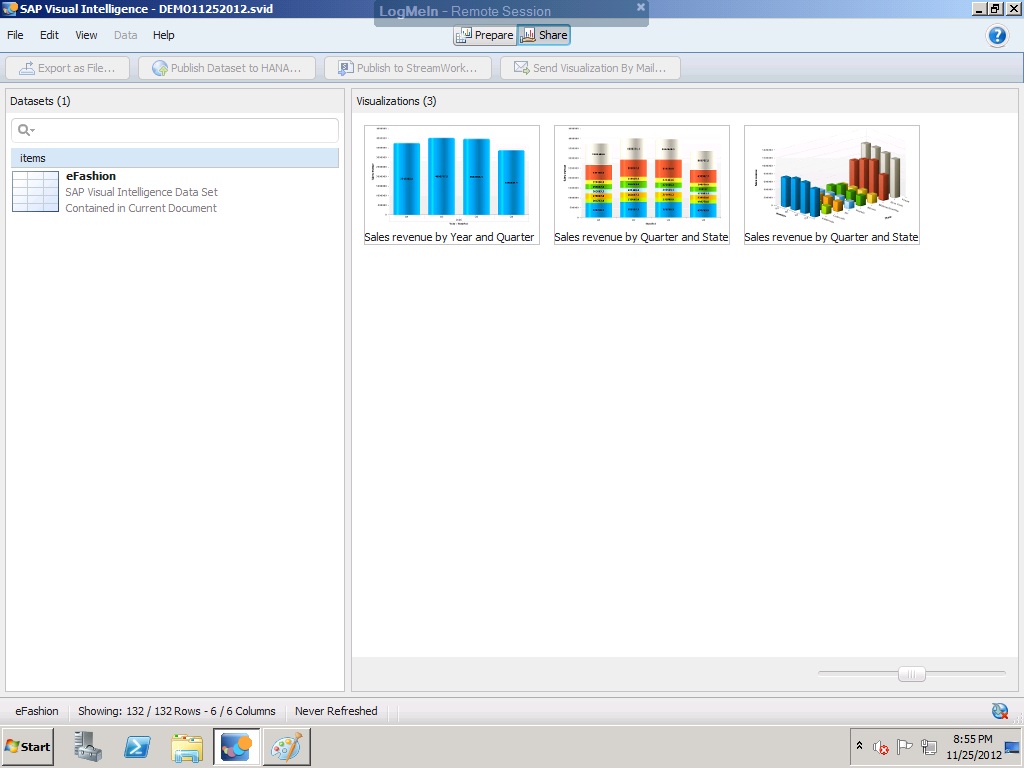Screen dimensions: 1024x768
Task: Select the items header row
Action: pyautogui.click(x=175, y=158)
